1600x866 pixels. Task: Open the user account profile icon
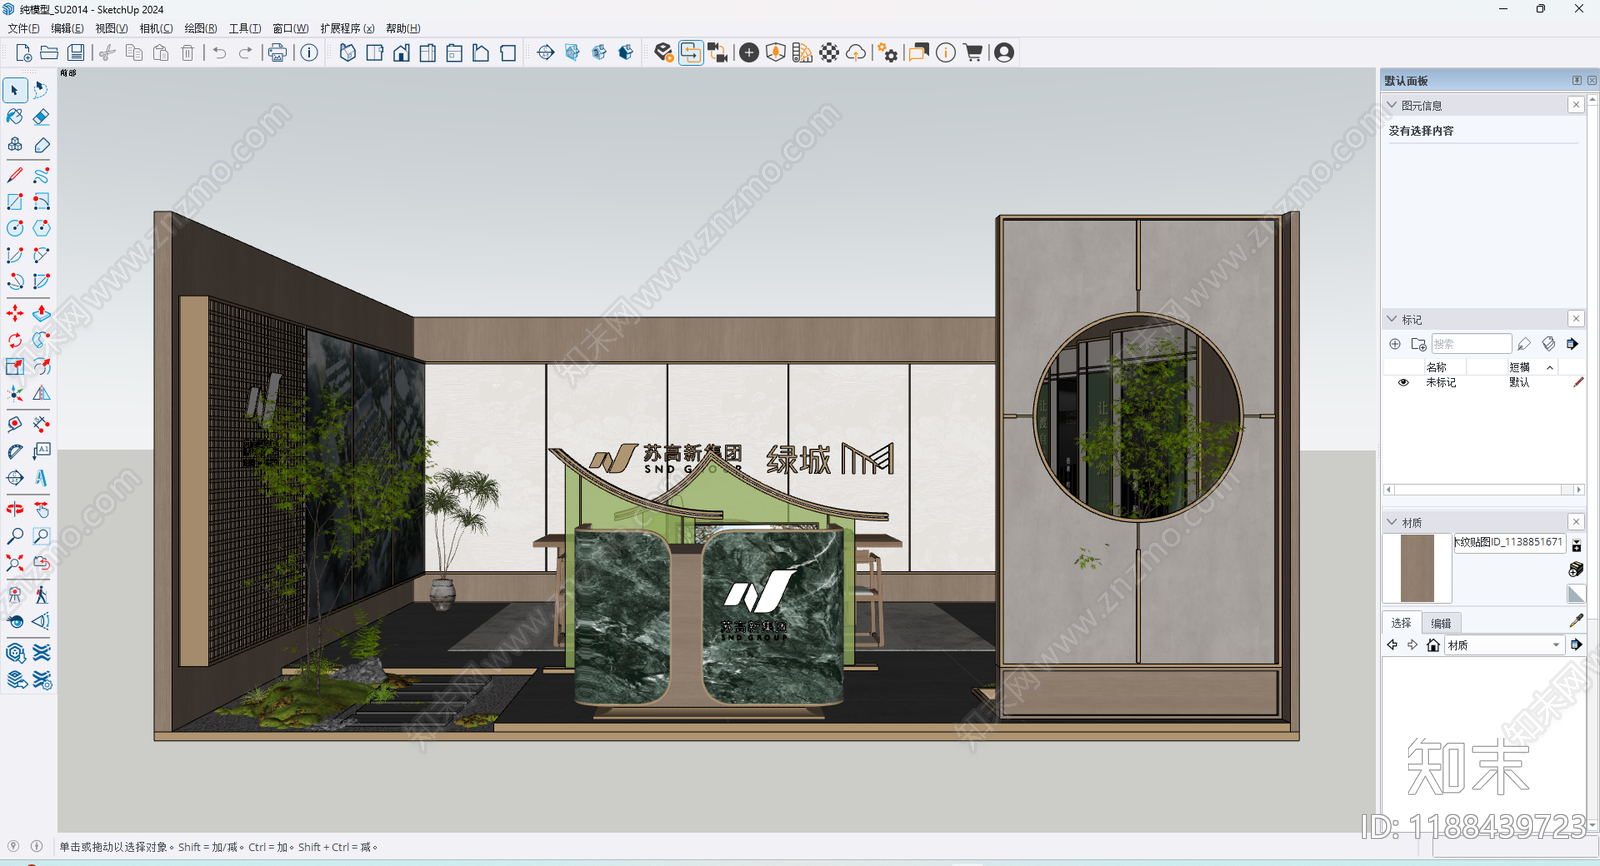1004,53
